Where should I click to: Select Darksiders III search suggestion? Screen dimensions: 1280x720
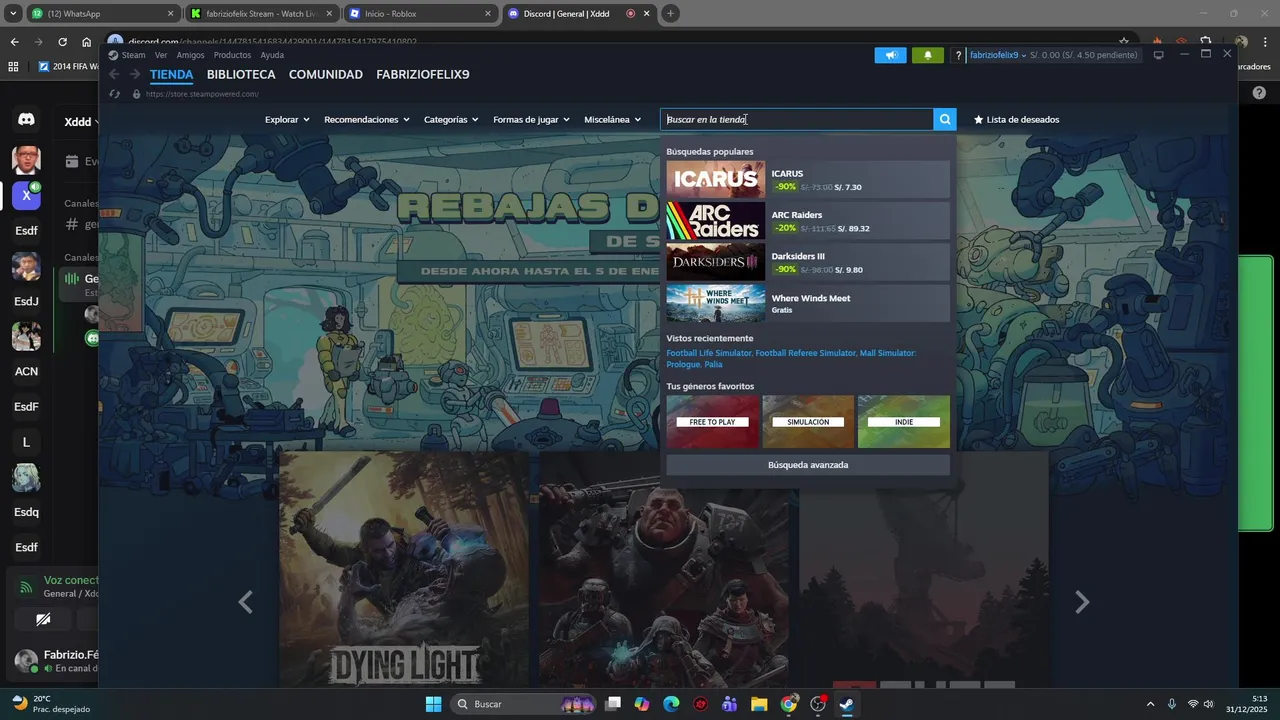(808, 262)
